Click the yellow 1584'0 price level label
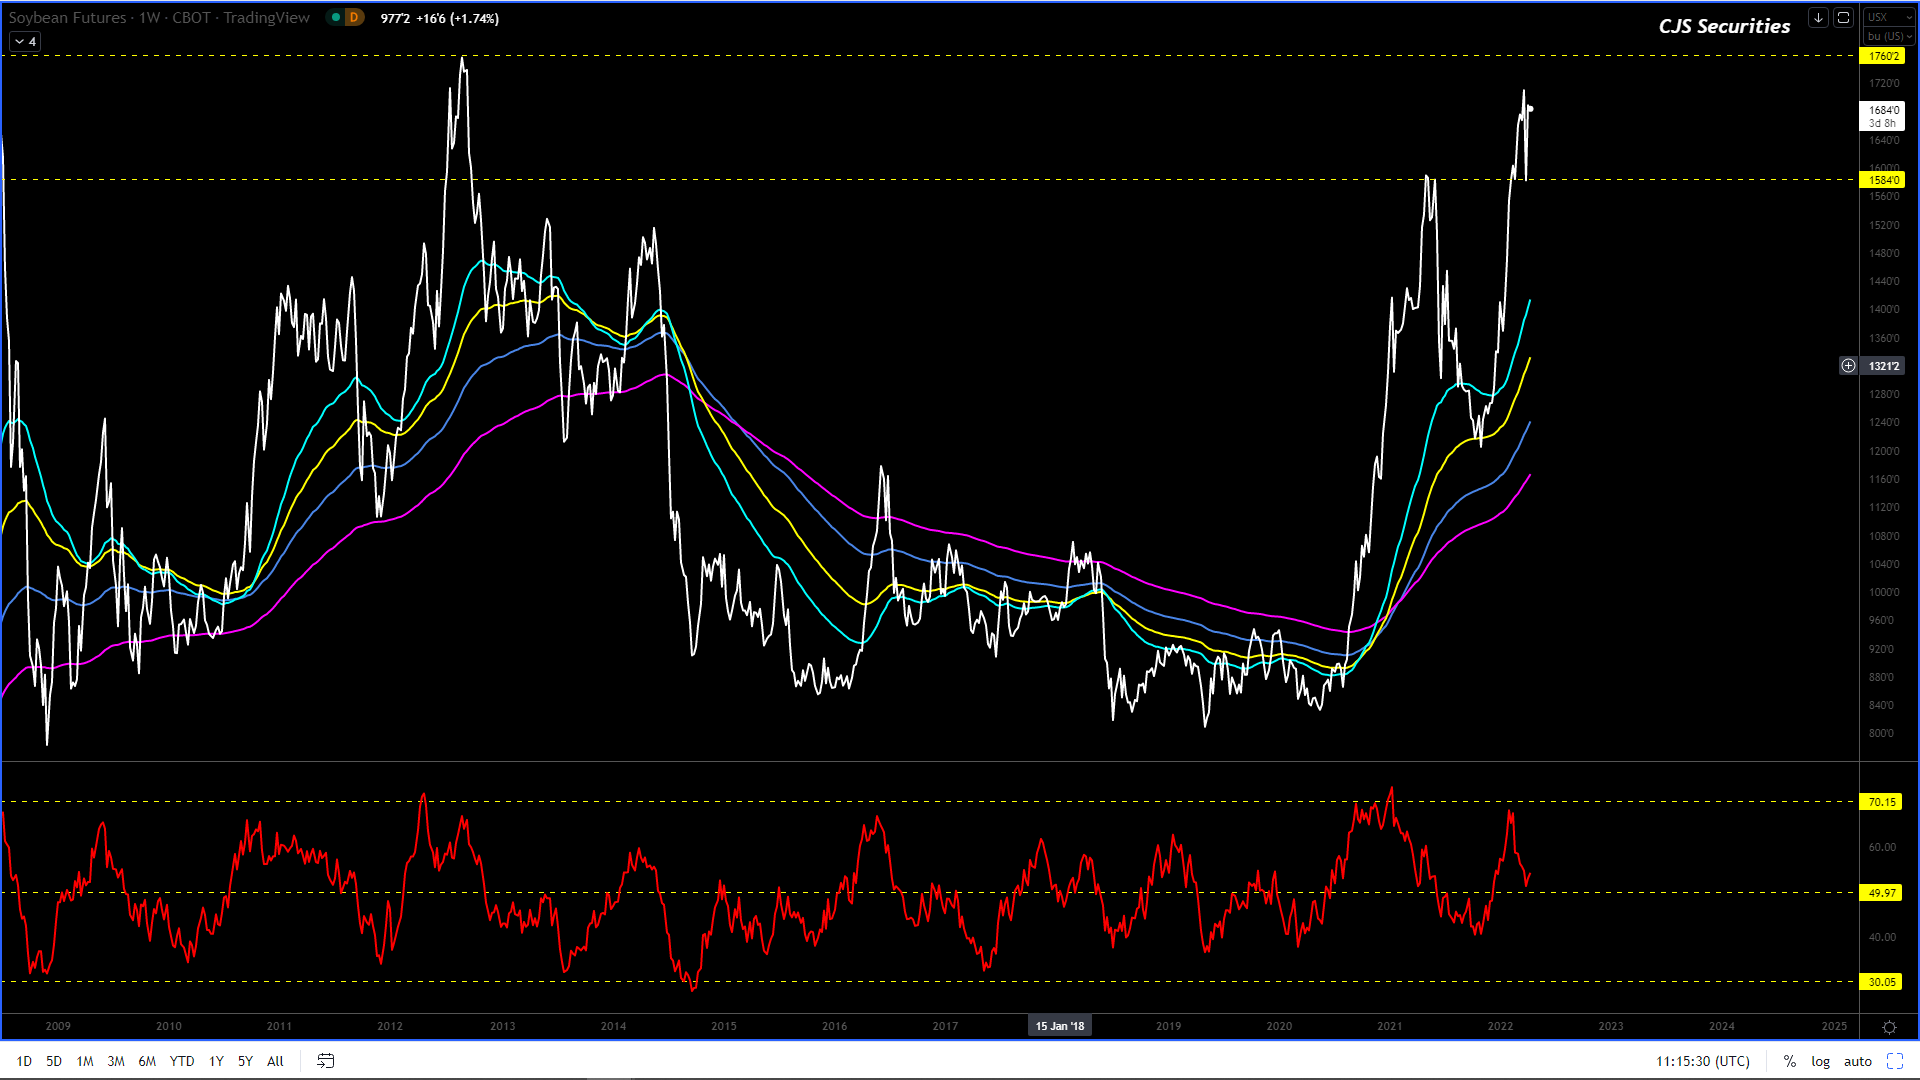This screenshot has width=1920, height=1080. (x=1883, y=180)
